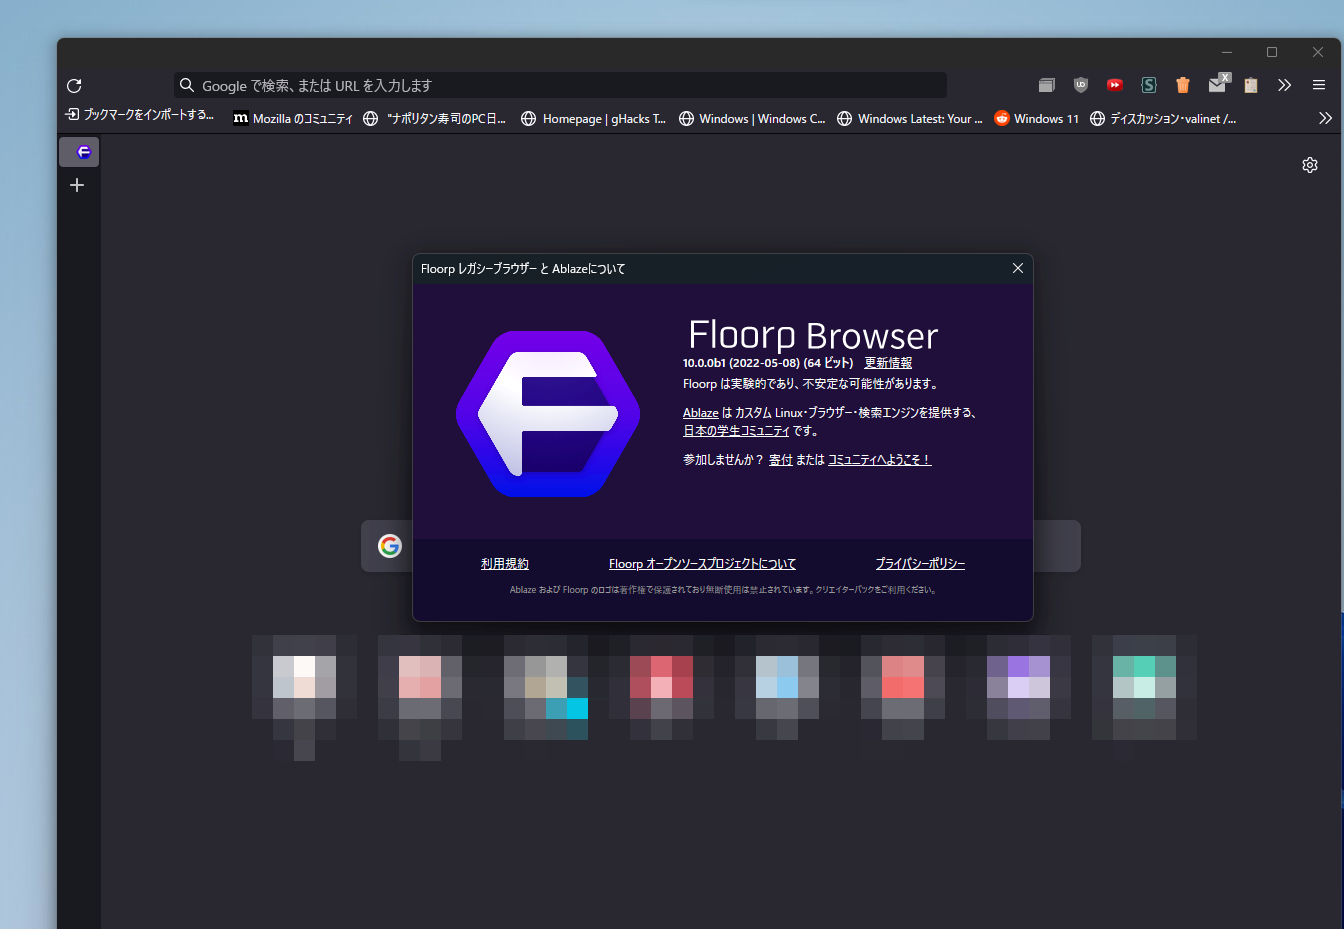Click the Google search or URL address bar
The height and width of the screenshot is (929, 1344).
click(x=560, y=85)
